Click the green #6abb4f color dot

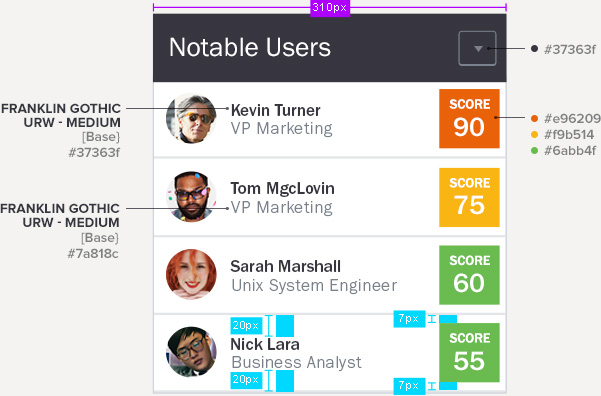point(534,151)
